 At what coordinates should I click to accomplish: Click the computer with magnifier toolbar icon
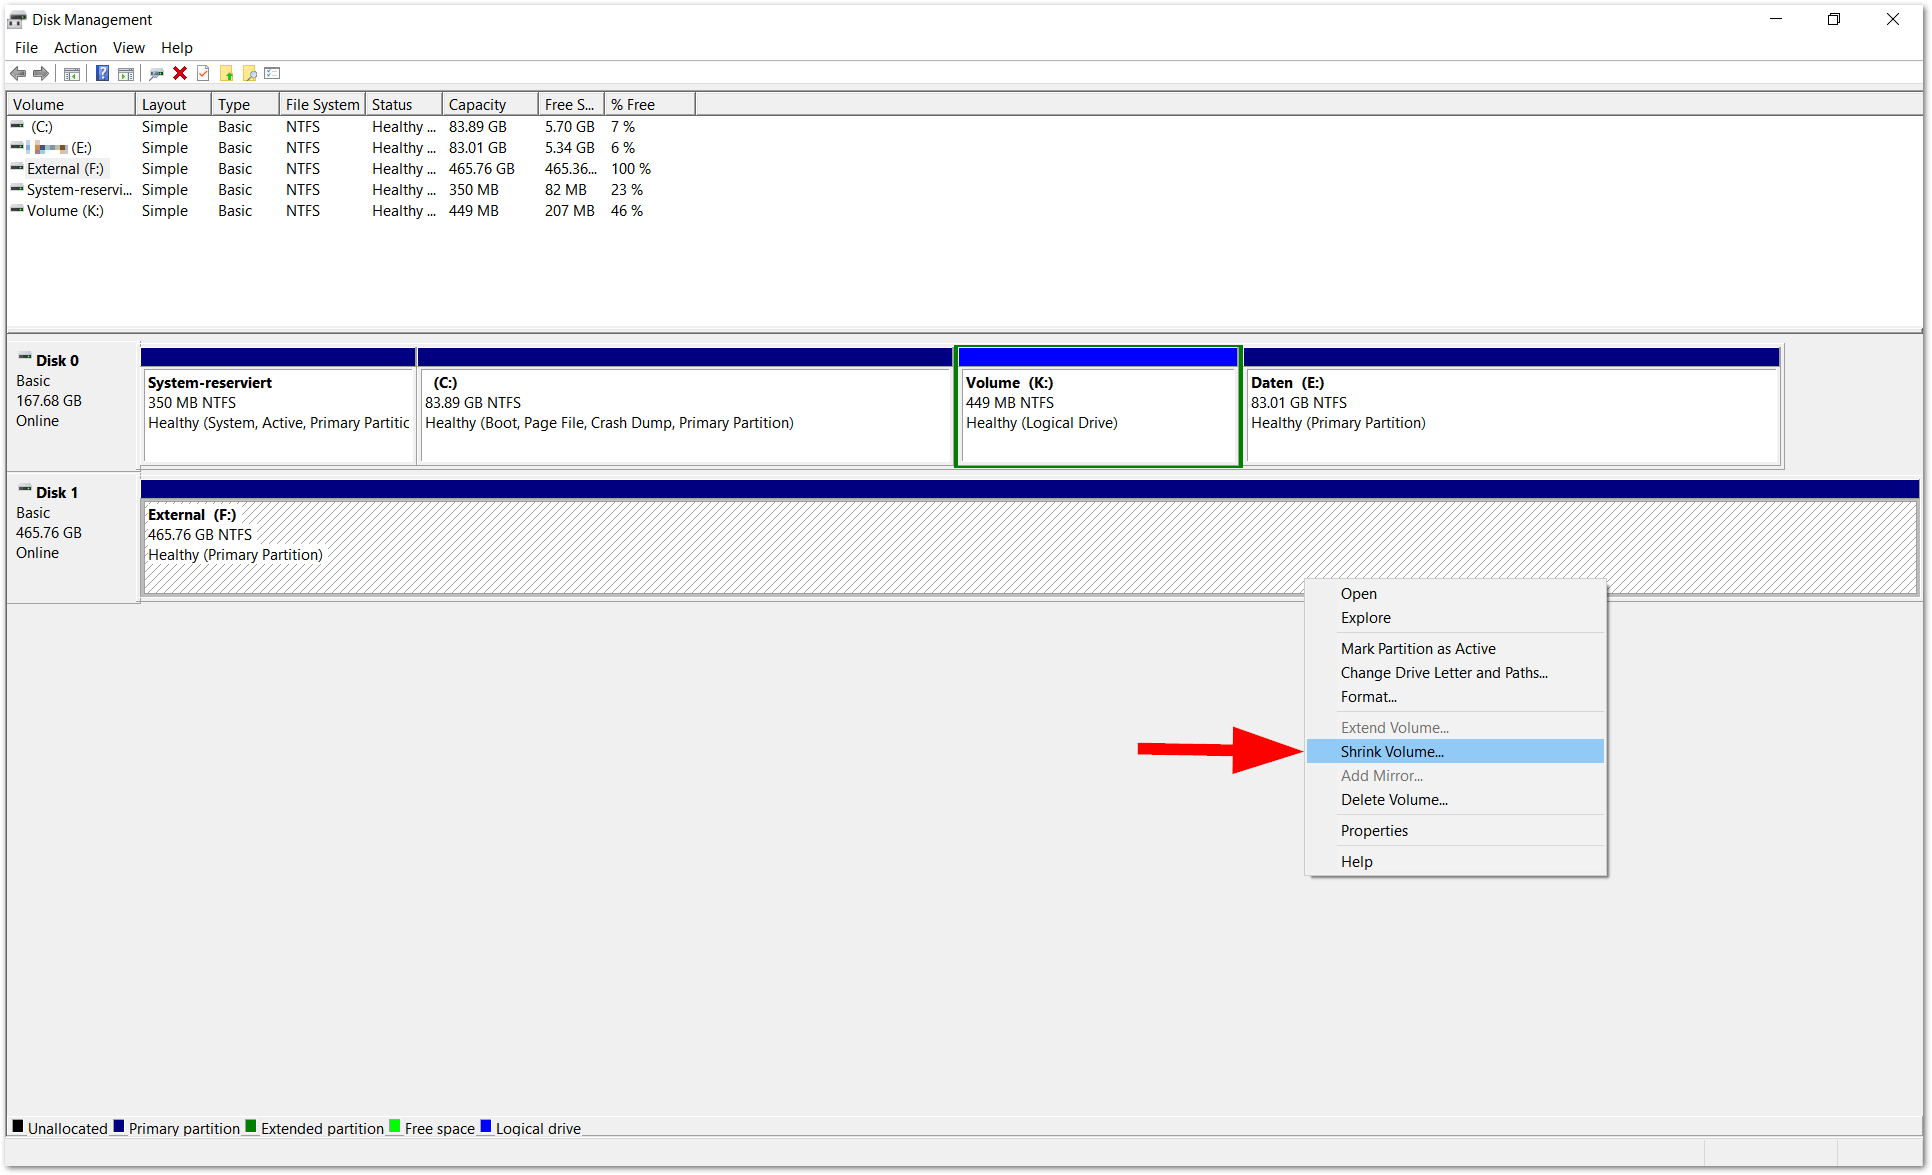point(156,73)
